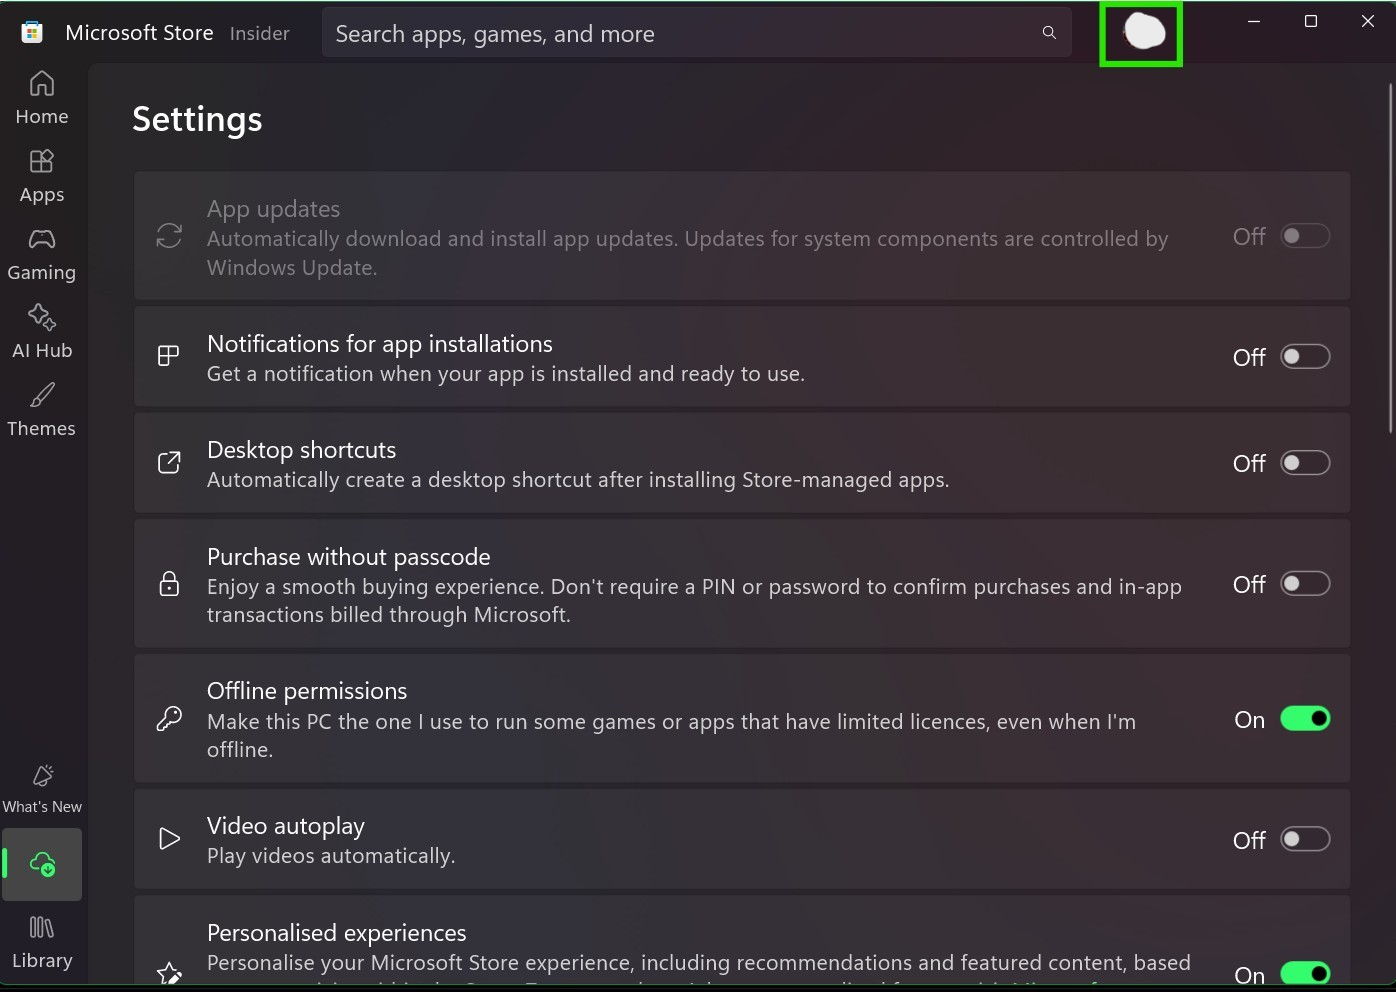Open the Themes section
Screen dimensions: 1396x992
[x=42, y=409]
